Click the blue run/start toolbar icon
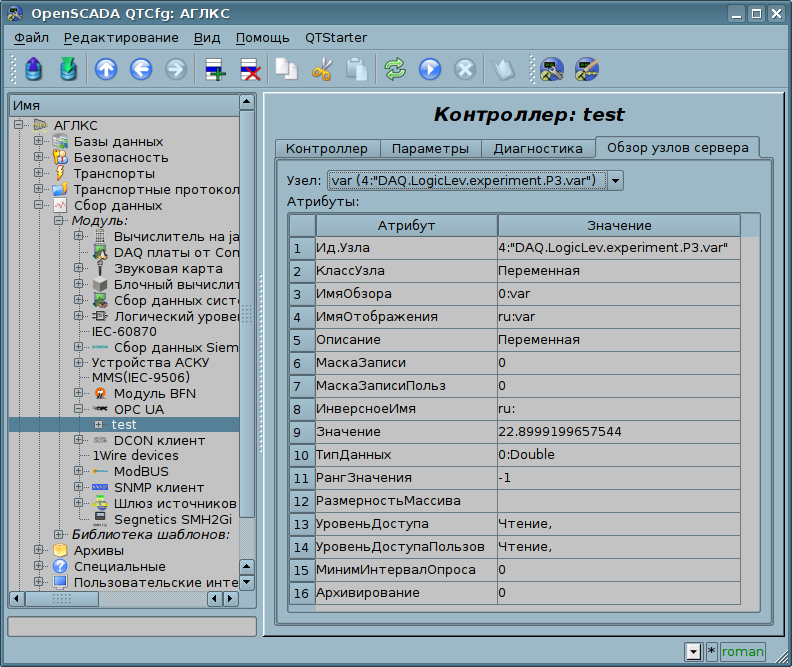Screen dimensions: 792x667 pyautogui.click(x=429, y=69)
